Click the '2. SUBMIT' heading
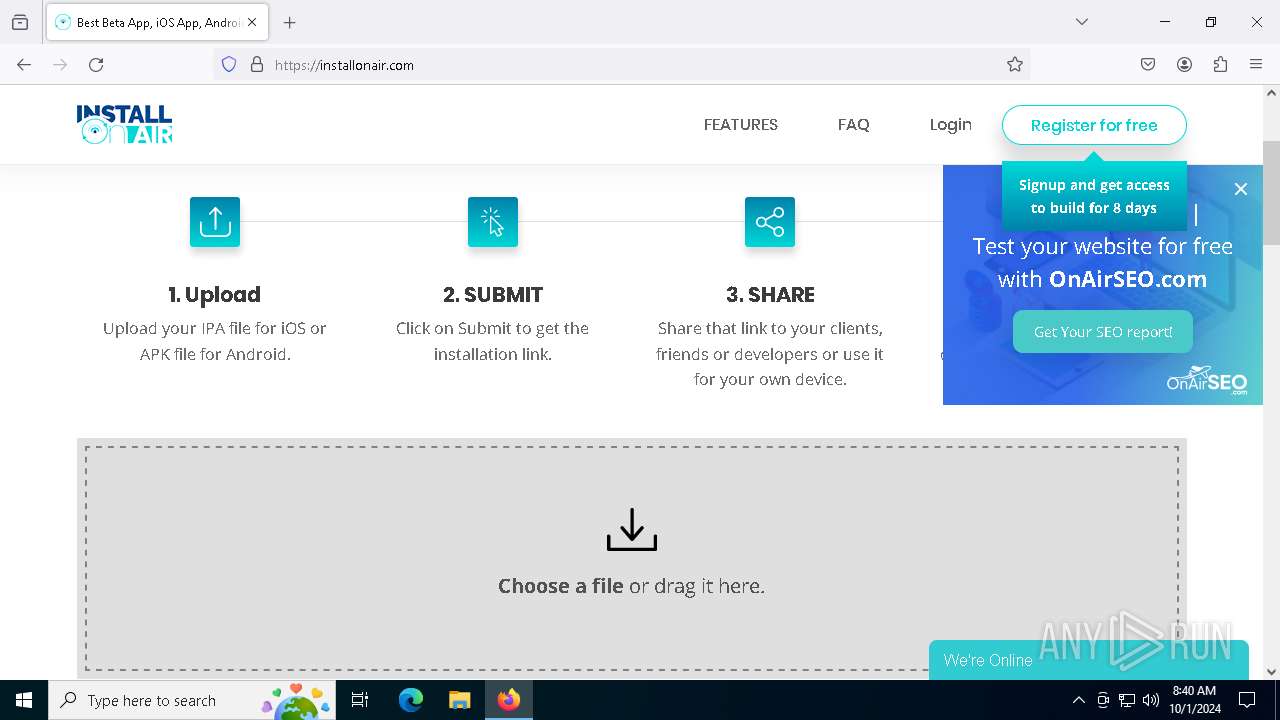 pyautogui.click(x=493, y=295)
